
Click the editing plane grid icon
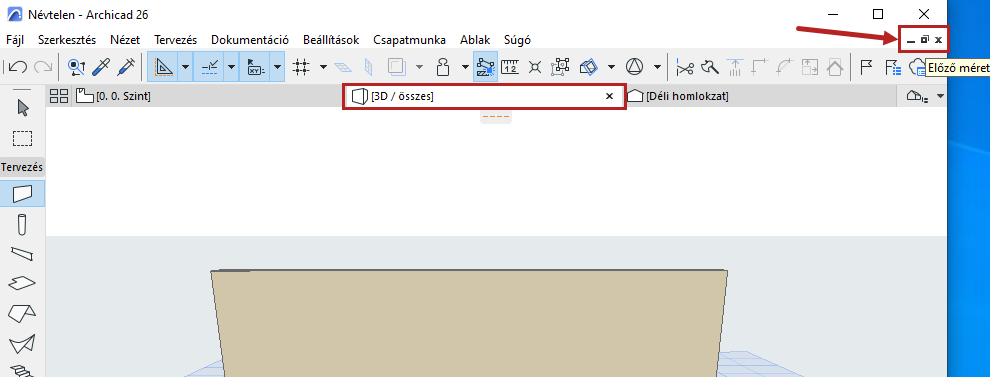pos(343,66)
